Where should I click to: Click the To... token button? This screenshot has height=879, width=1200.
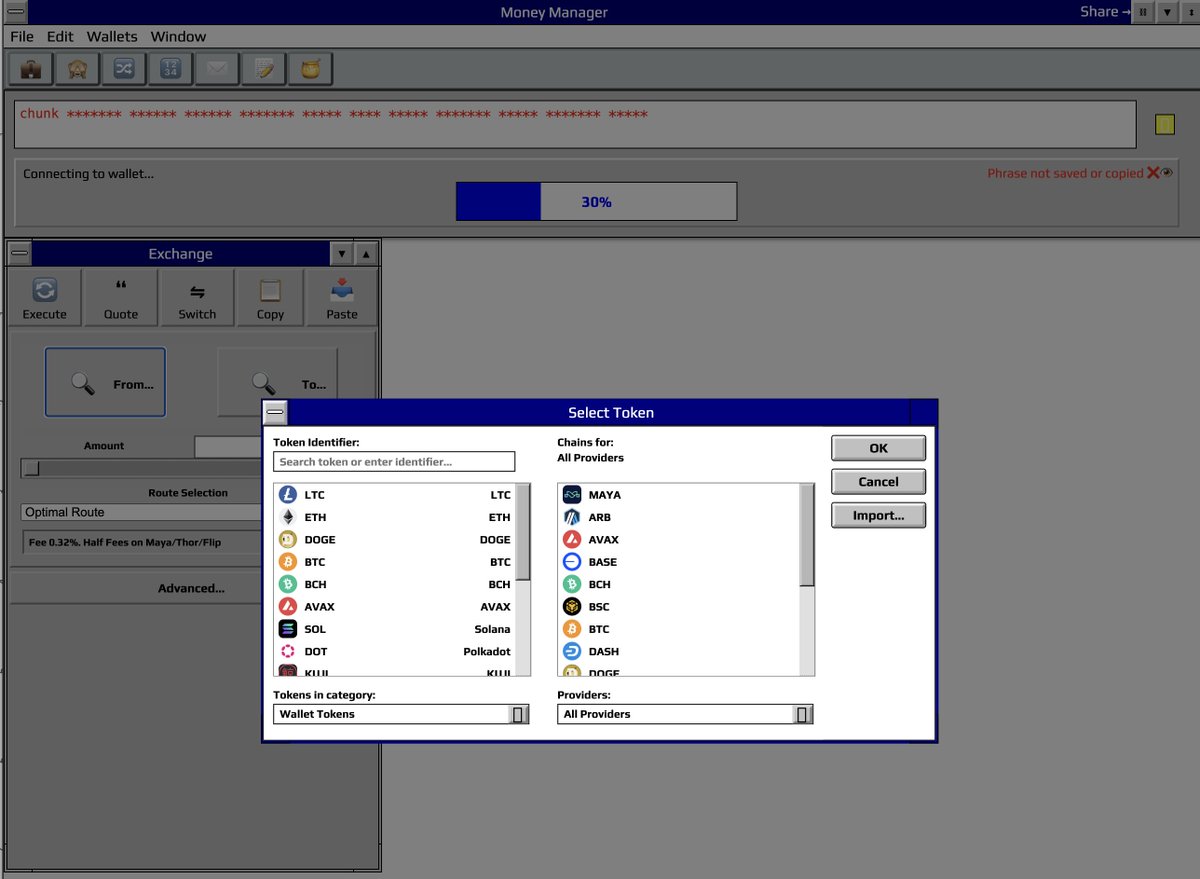pos(278,382)
